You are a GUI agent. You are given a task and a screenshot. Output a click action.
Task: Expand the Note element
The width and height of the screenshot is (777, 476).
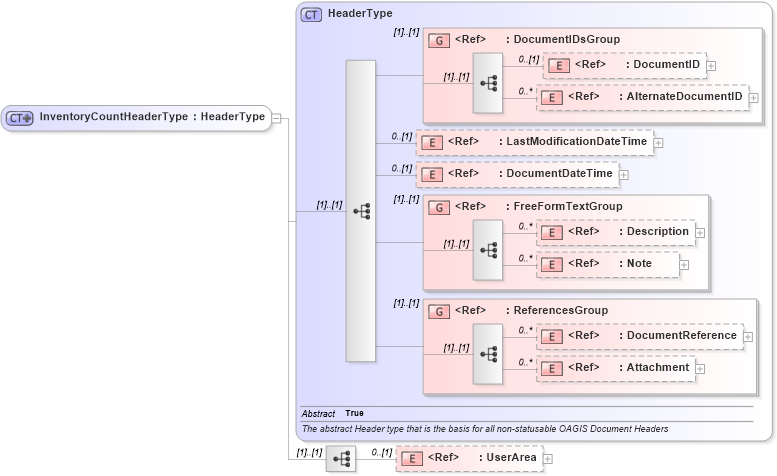pos(684,265)
